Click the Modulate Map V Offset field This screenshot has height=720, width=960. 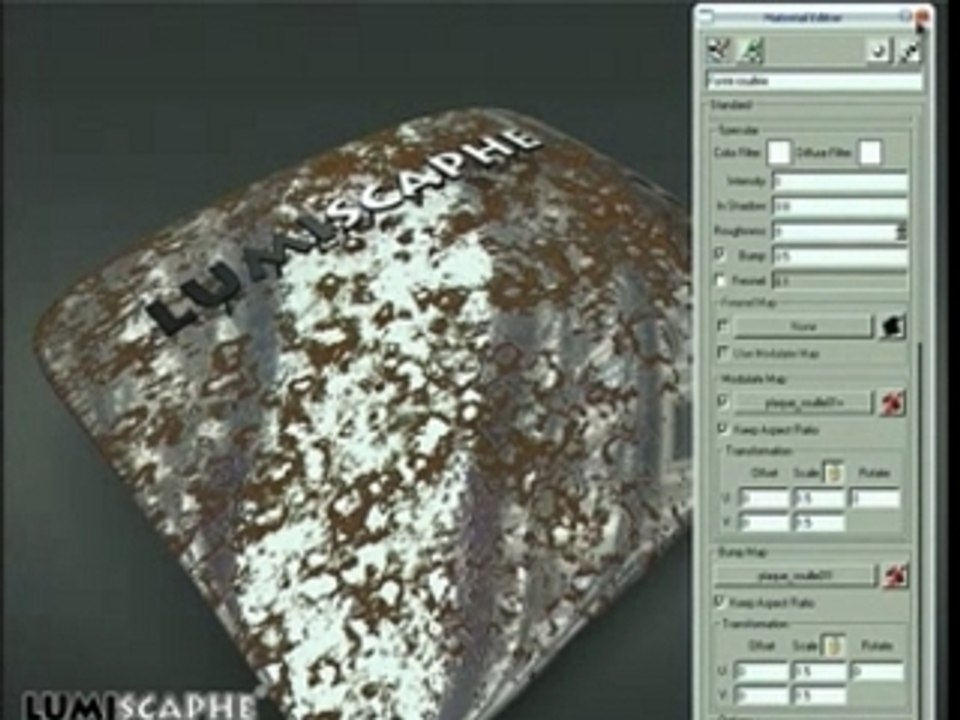(x=763, y=522)
